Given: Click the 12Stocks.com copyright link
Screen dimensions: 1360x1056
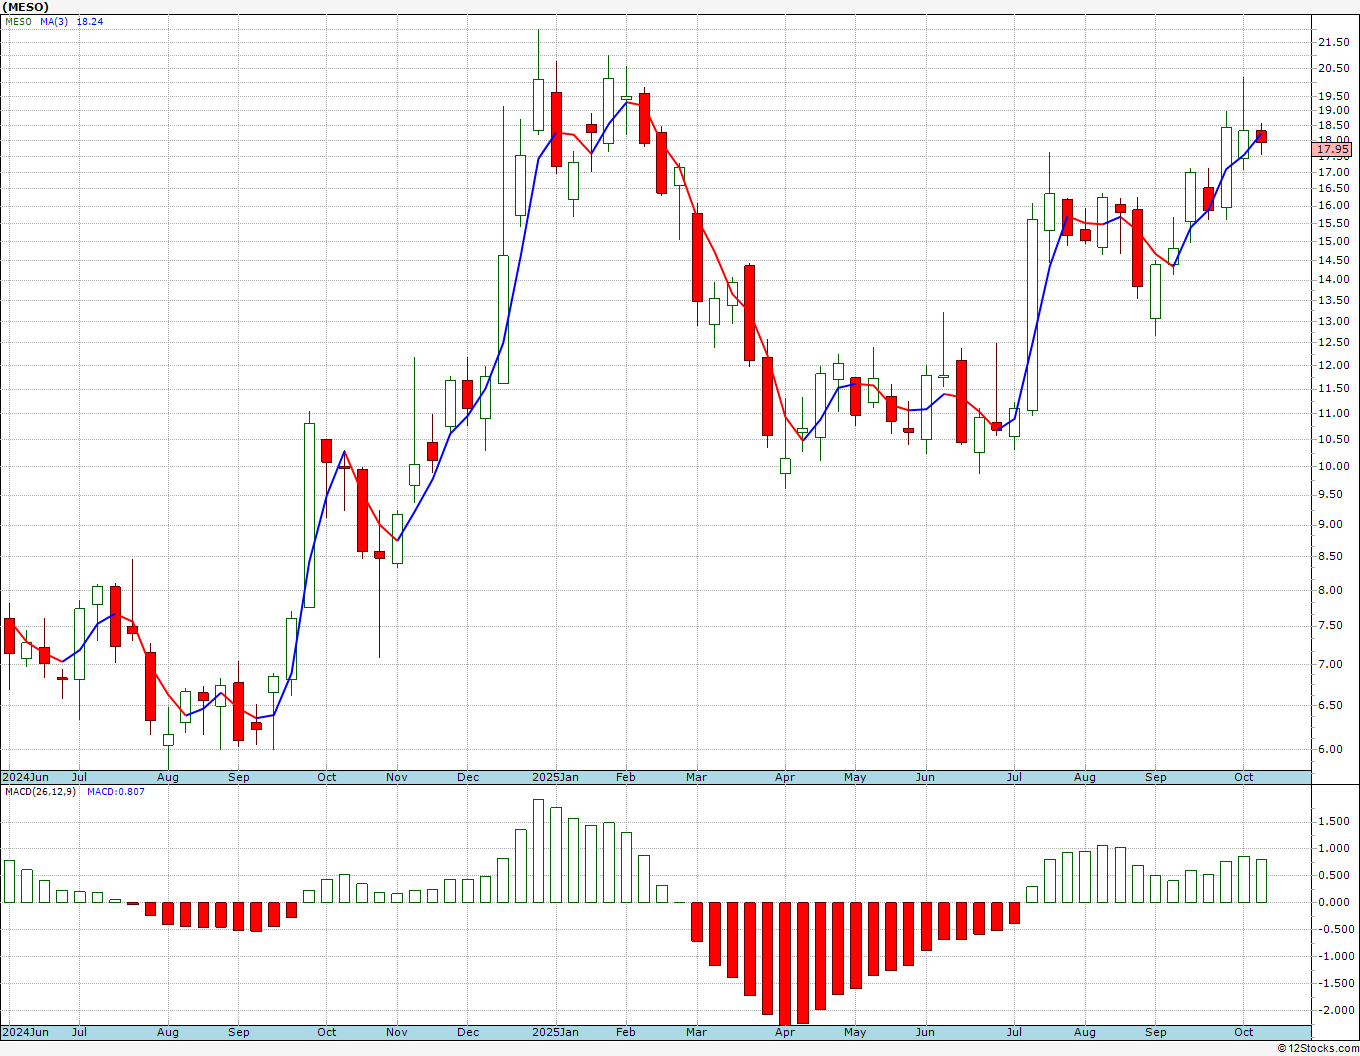Looking at the screenshot, I should coord(1316,1048).
